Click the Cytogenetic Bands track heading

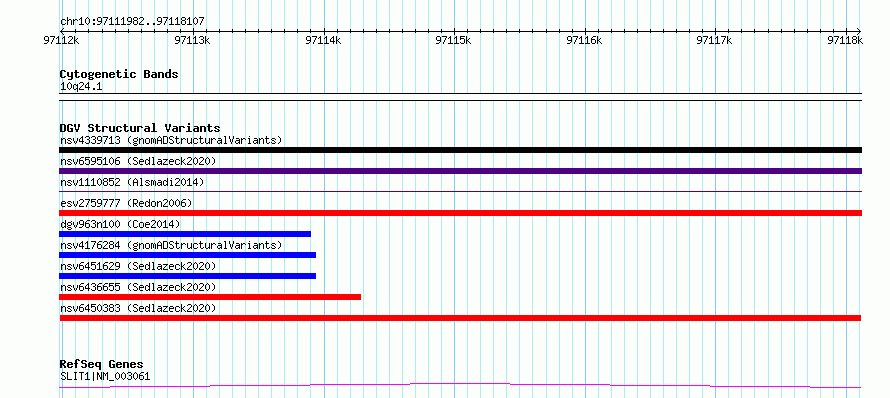tap(119, 74)
